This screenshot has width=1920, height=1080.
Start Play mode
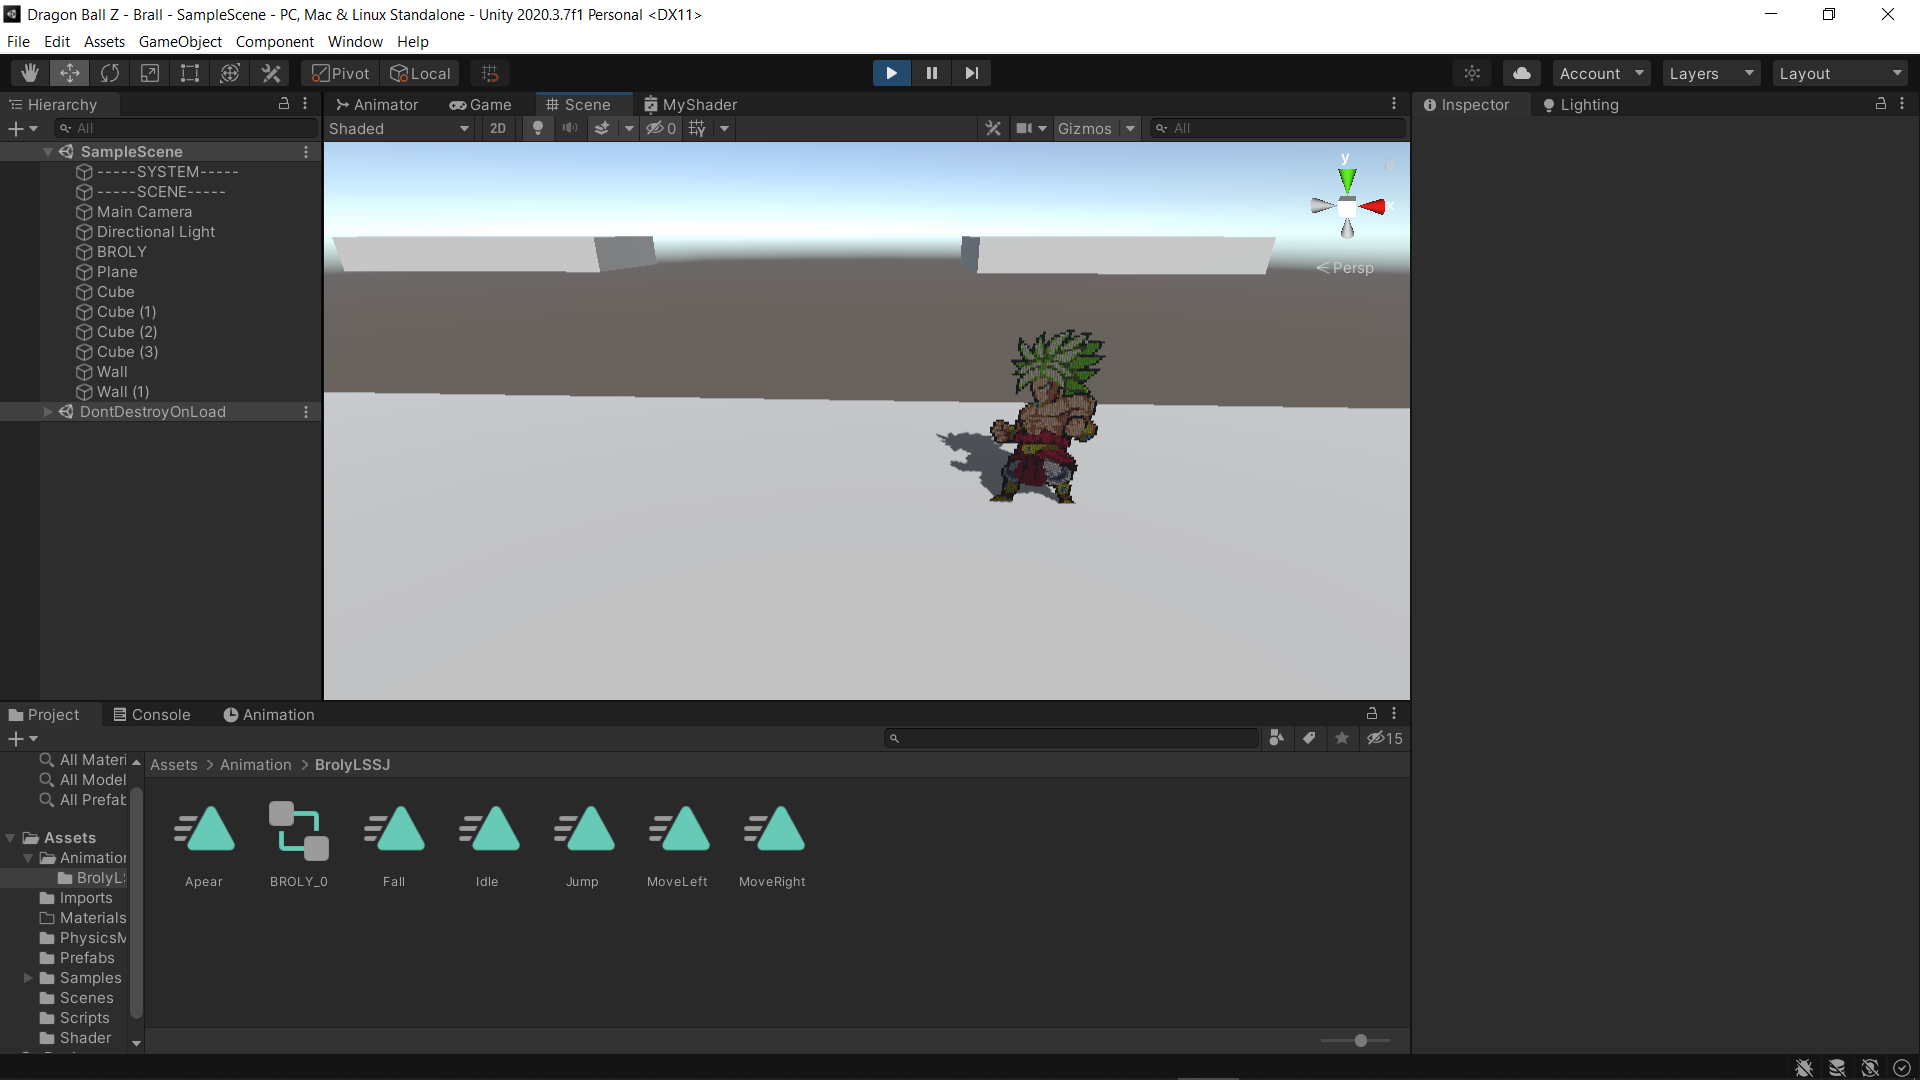click(x=891, y=73)
